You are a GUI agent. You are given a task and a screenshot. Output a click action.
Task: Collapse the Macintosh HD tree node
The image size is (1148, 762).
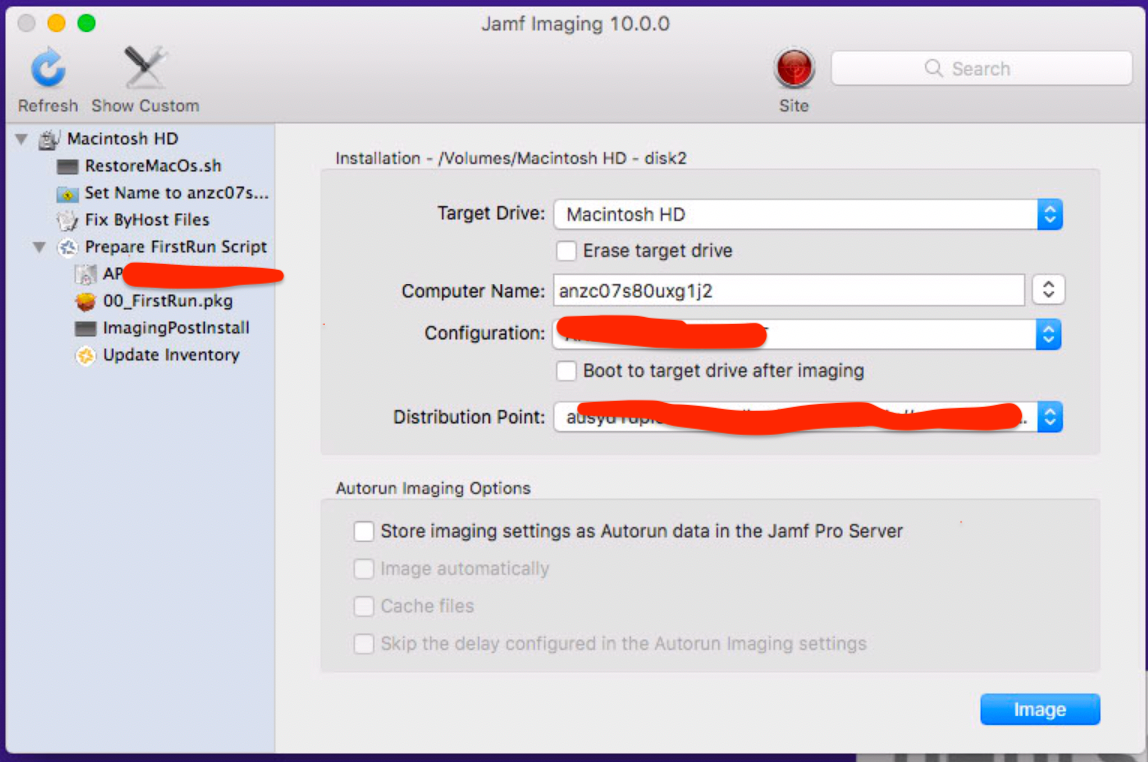[x=22, y=139]
